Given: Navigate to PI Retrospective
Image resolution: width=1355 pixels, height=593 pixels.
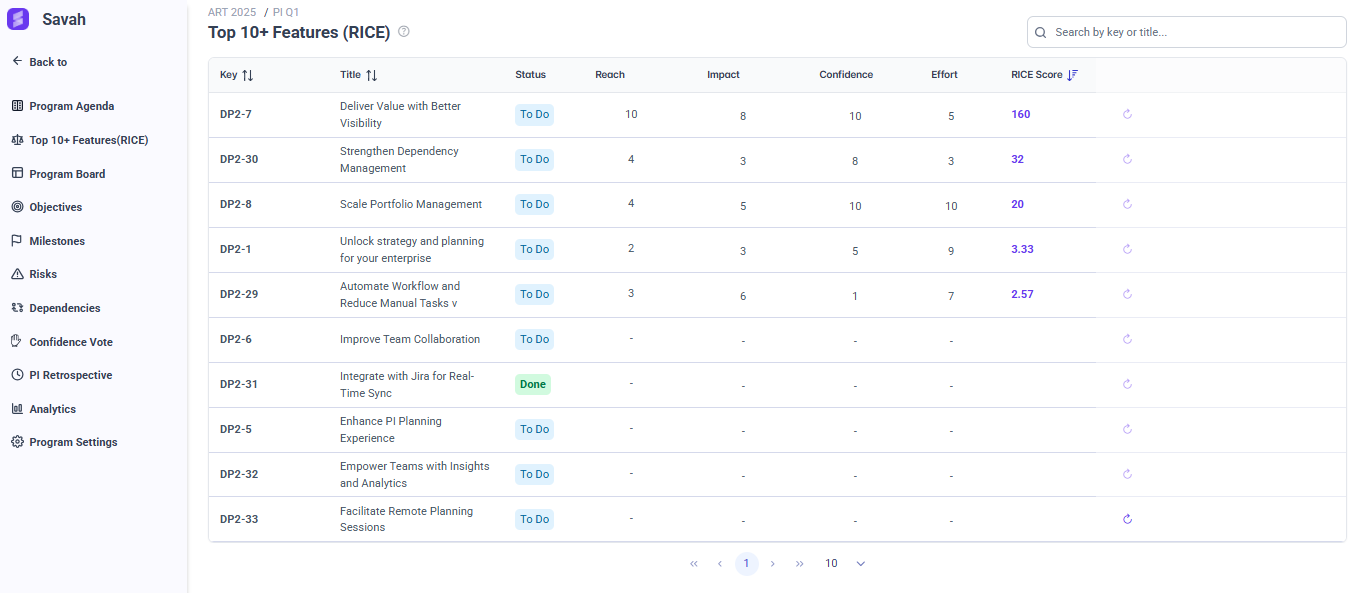Looking at the screenshot, I should [70, 375].
